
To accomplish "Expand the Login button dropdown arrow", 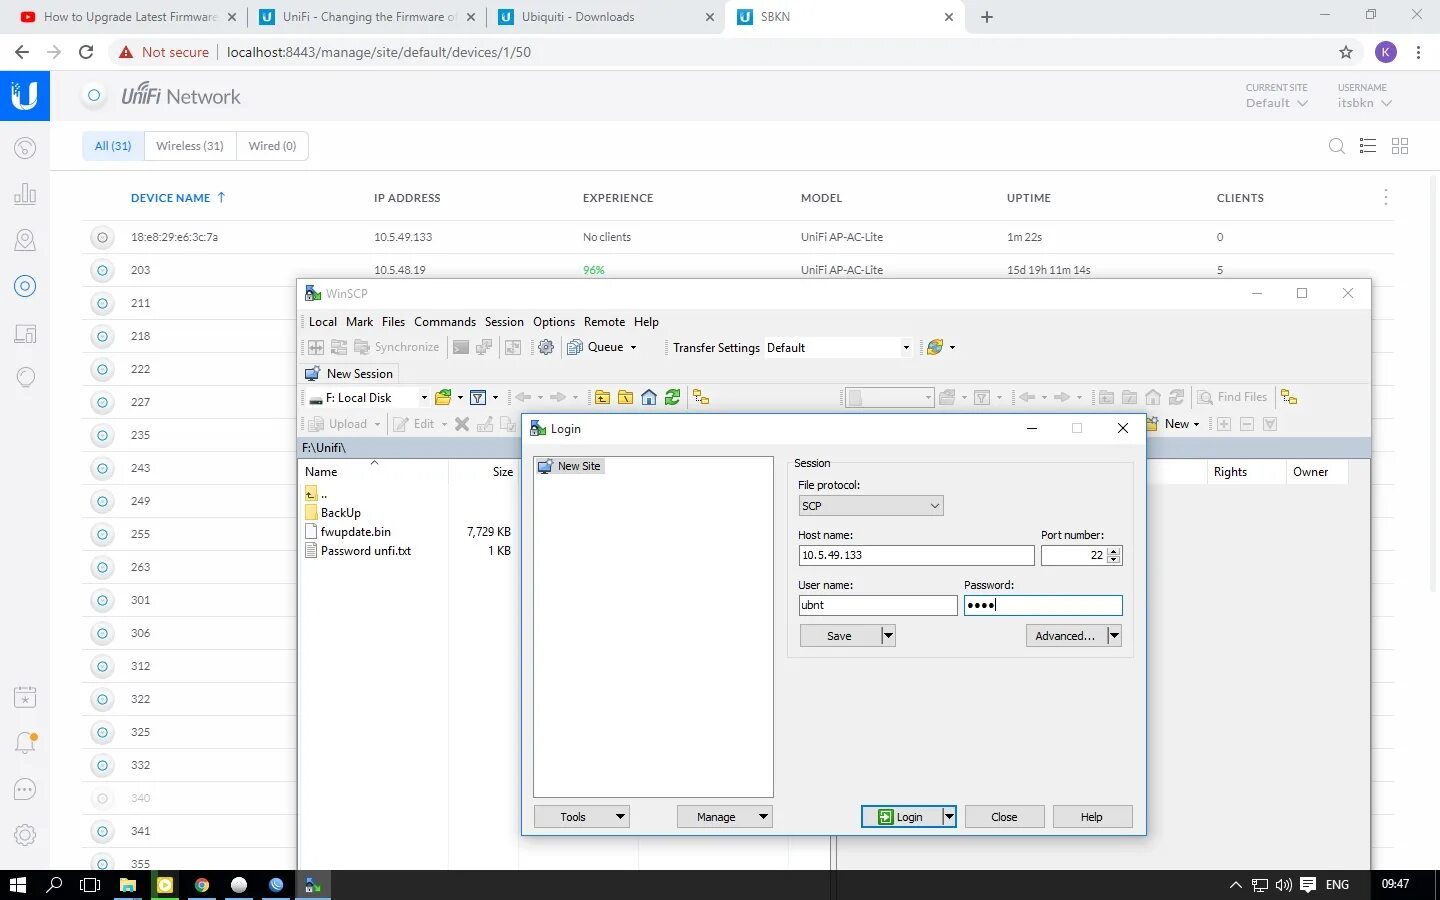I will tap(949, 817).
